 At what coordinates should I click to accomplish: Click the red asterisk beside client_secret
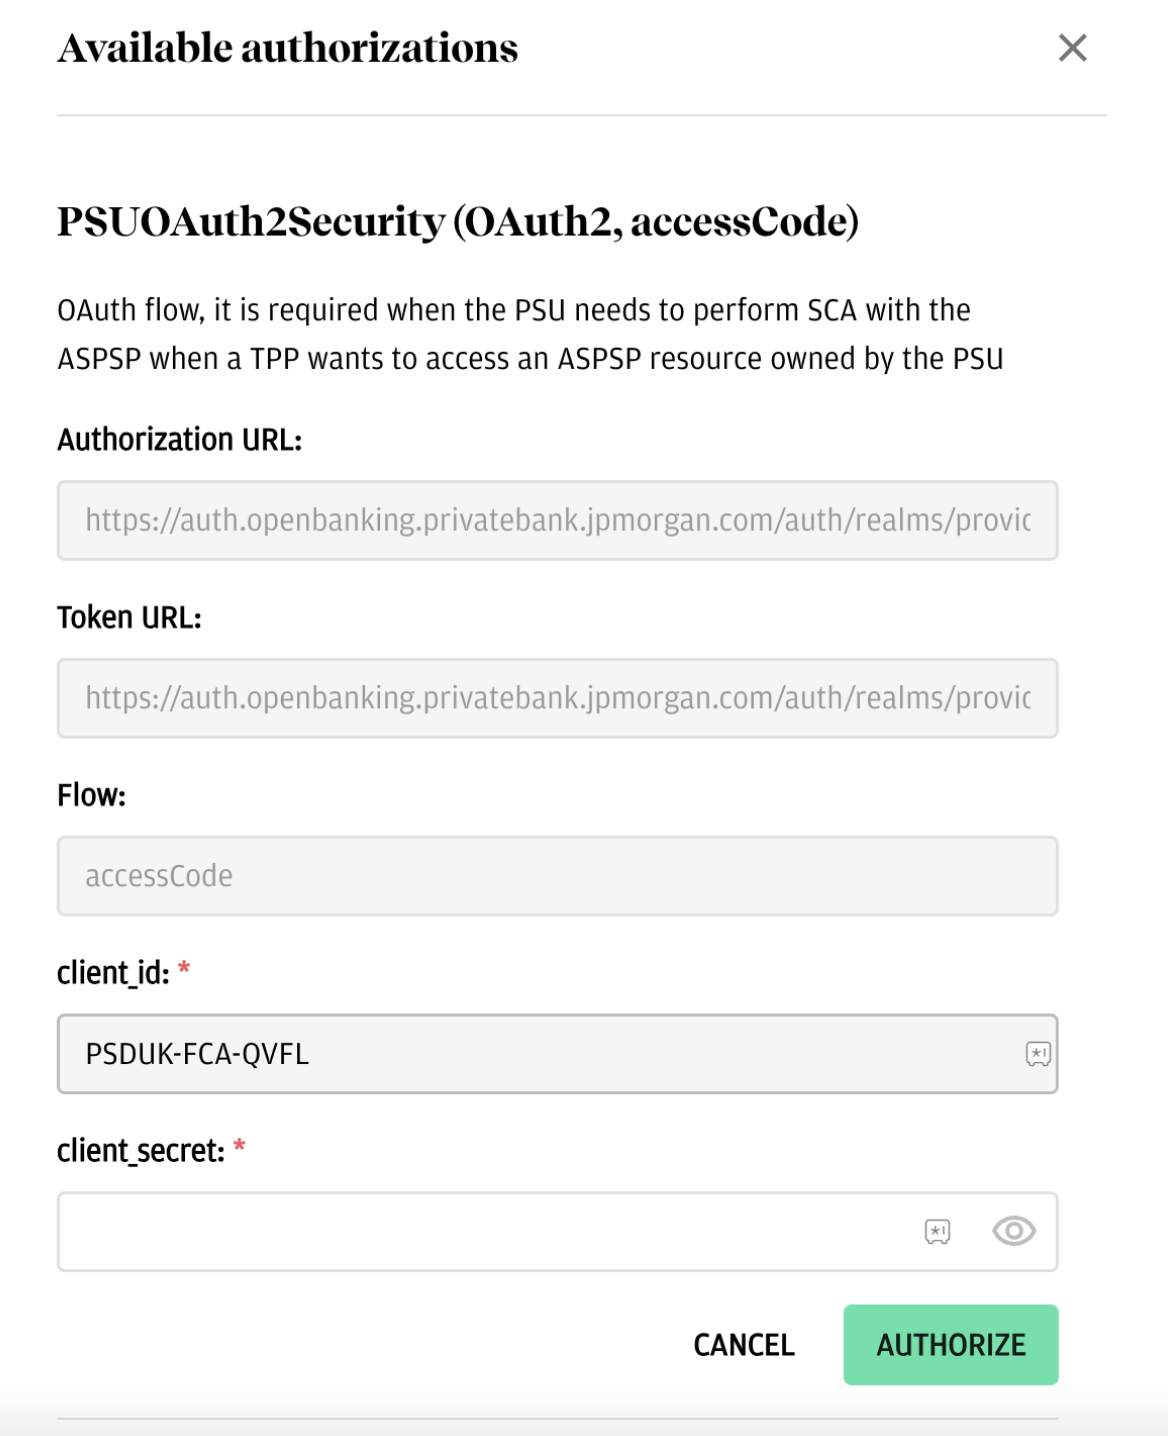239,1147
